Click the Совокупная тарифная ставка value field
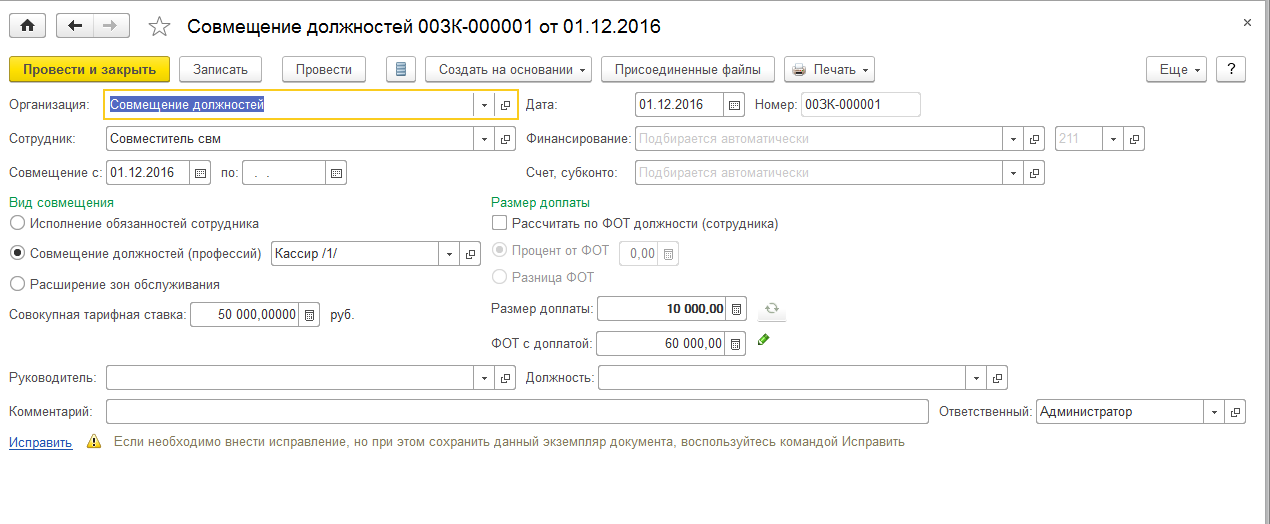1270x524 pixels. 245,315
